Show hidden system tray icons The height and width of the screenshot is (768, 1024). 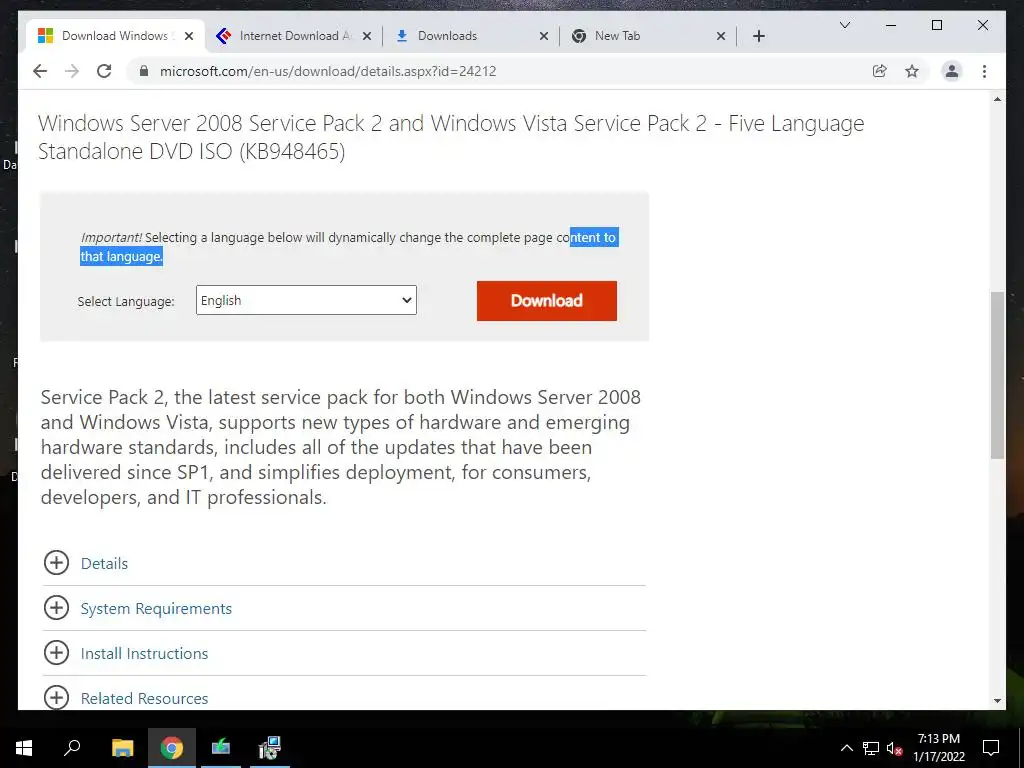(846, 748)
